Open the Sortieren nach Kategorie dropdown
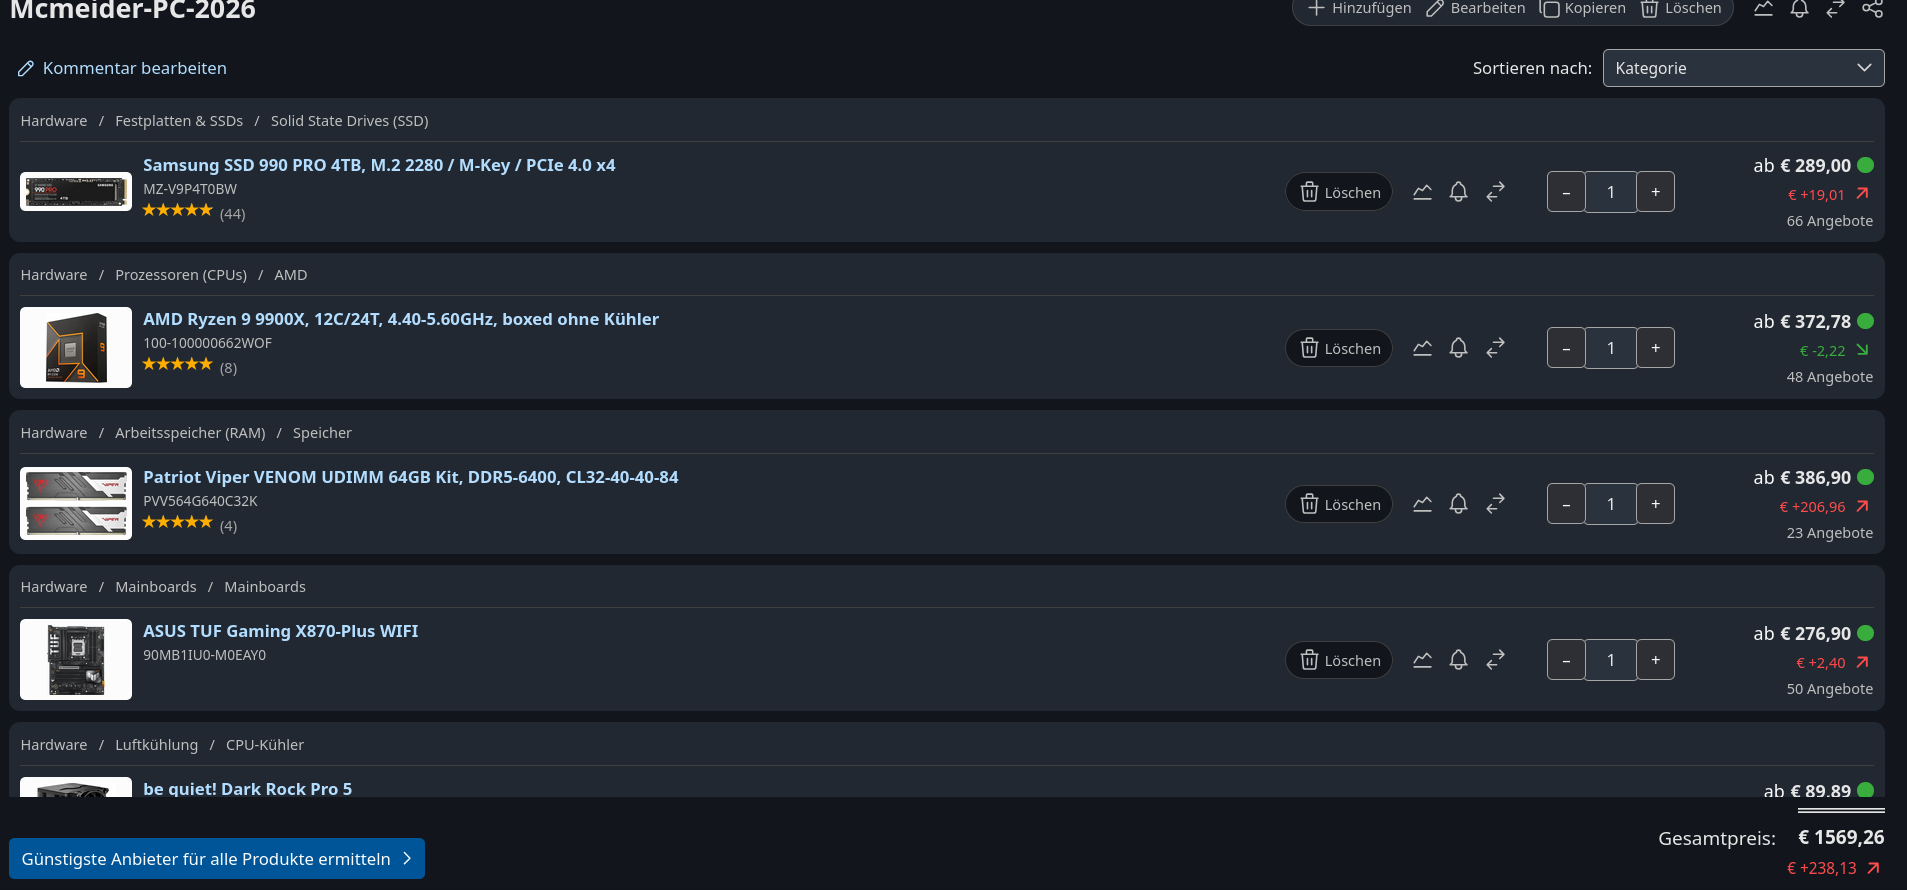This screenshot has height=890, width=1907. 1743,68
